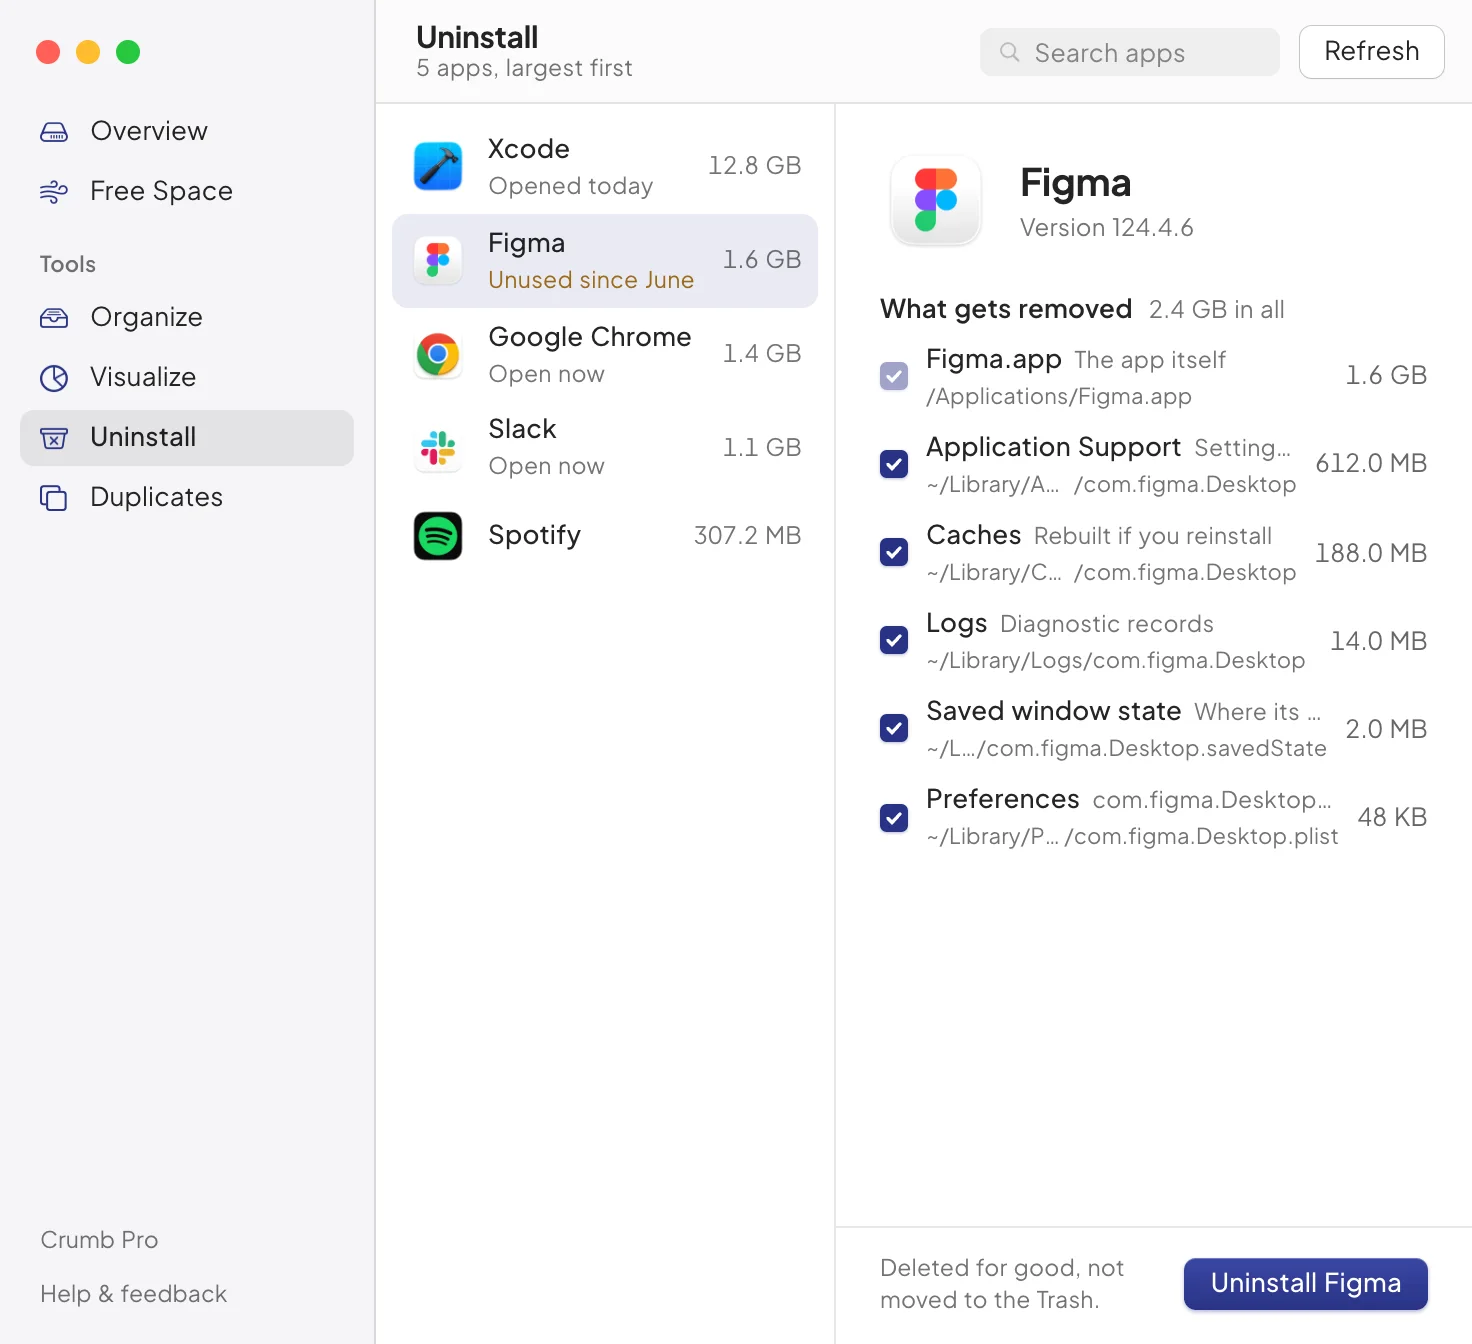Click the Unused since June text
The image size is (1472, 1344).
pos(591,280)
